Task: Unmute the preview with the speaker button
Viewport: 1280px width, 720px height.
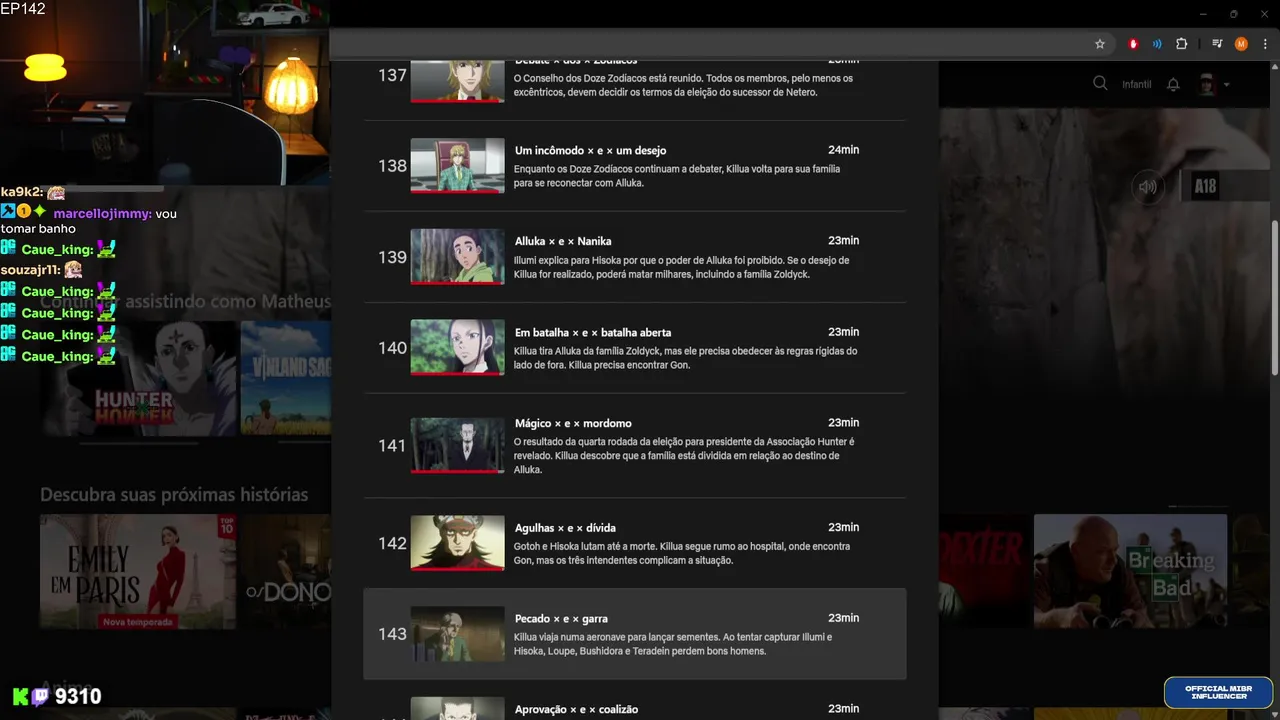Action: pos(1148,187)
